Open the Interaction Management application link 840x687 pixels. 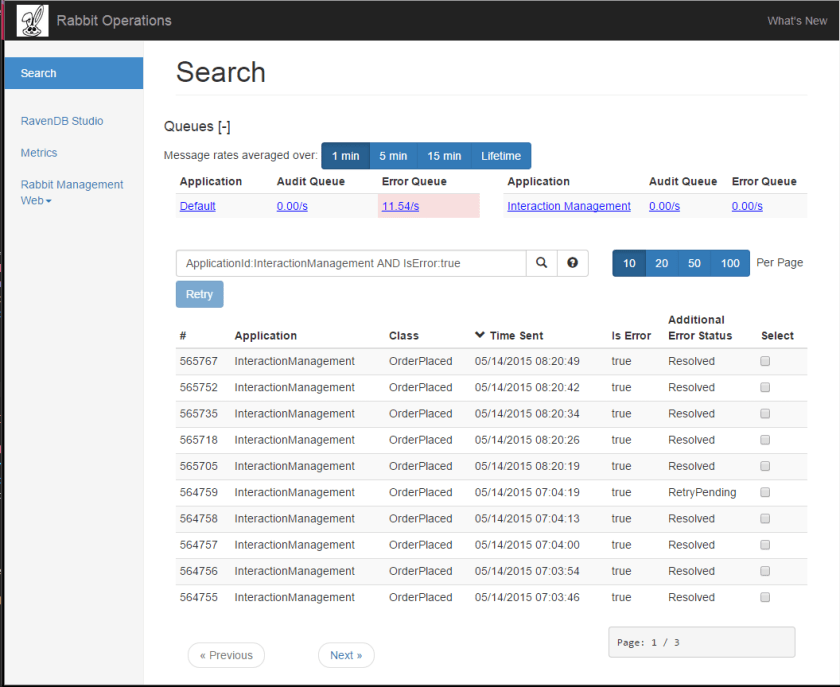[569, 206]
